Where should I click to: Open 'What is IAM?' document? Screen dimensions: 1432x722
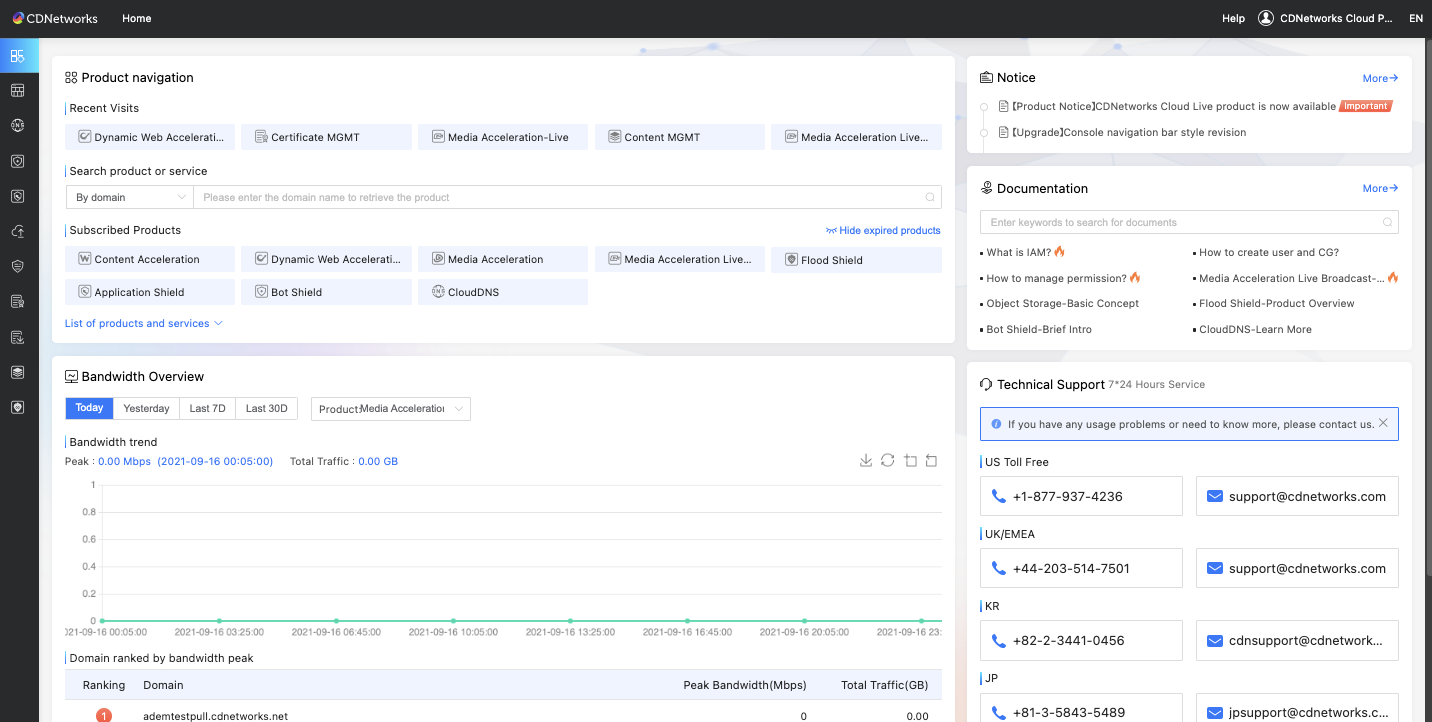[x=1018, y=252]
